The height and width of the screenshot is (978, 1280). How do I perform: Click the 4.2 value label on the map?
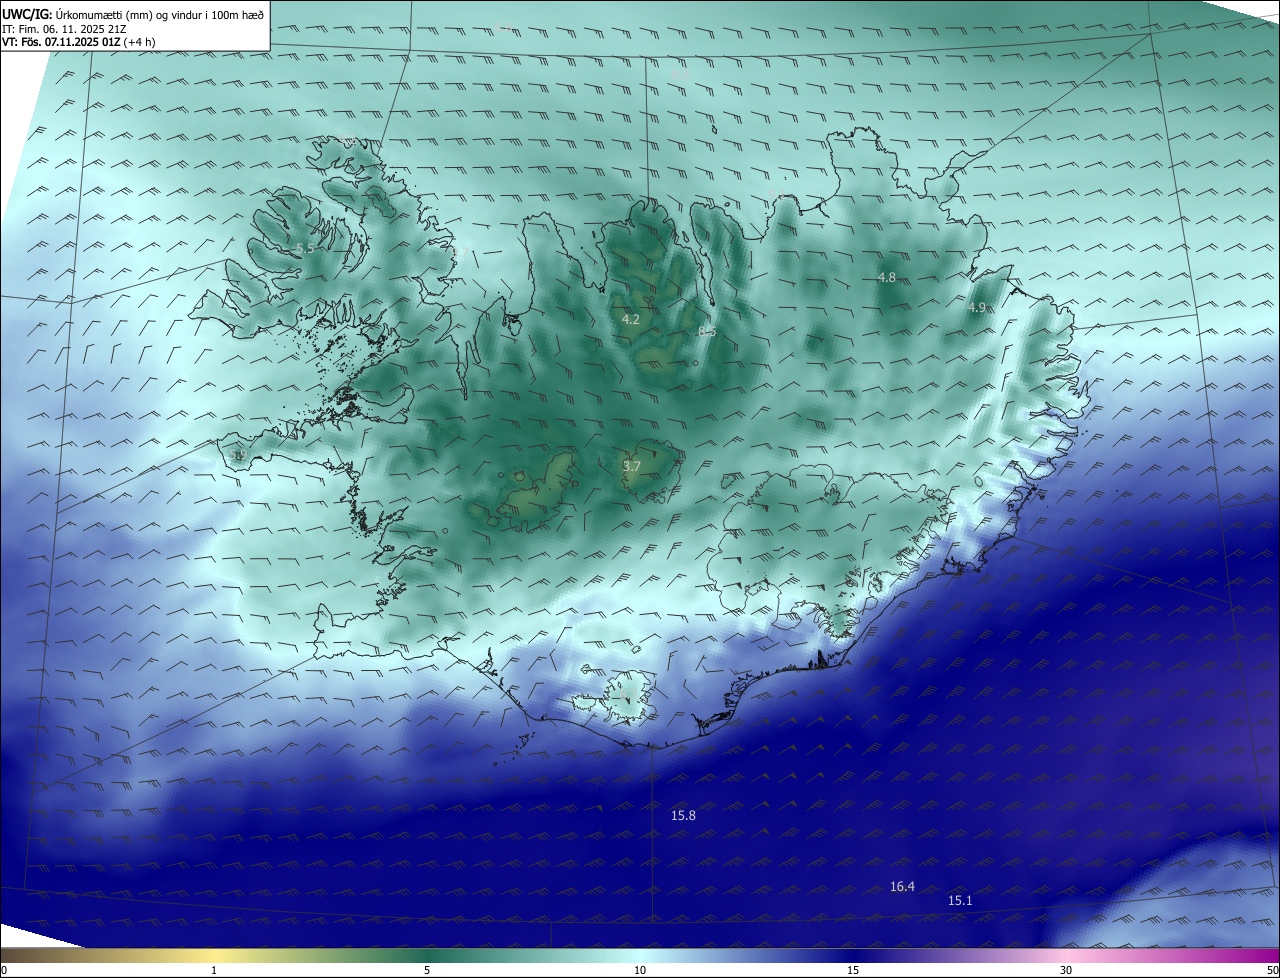click(631, 320)
